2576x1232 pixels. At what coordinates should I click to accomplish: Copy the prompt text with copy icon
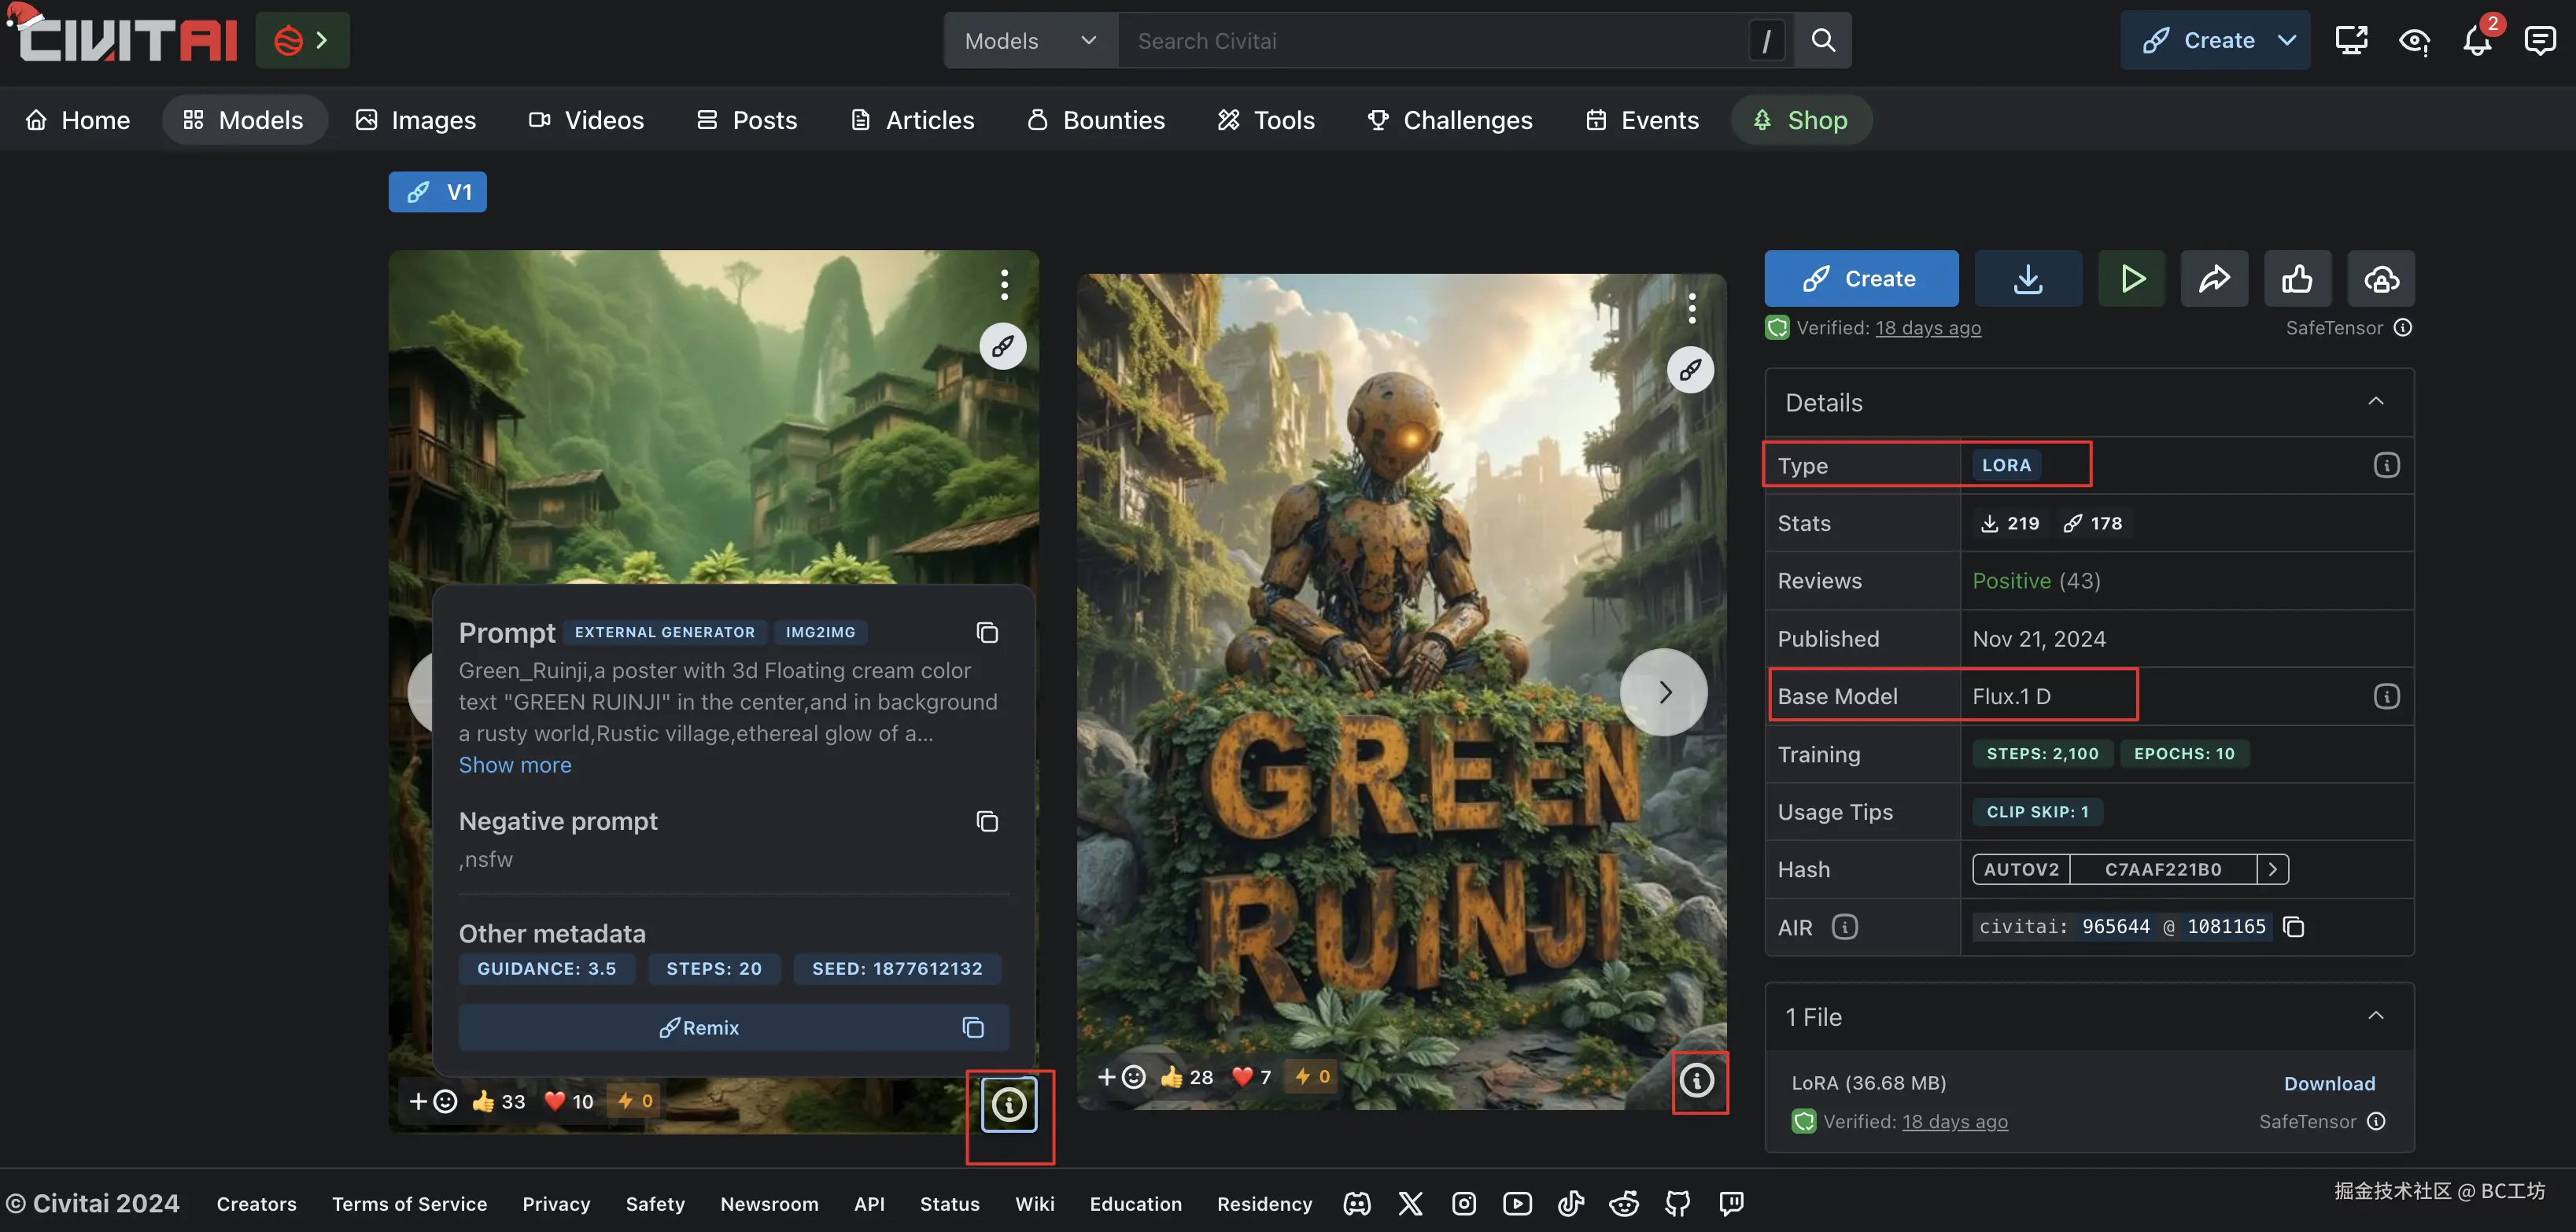[987, 633]
